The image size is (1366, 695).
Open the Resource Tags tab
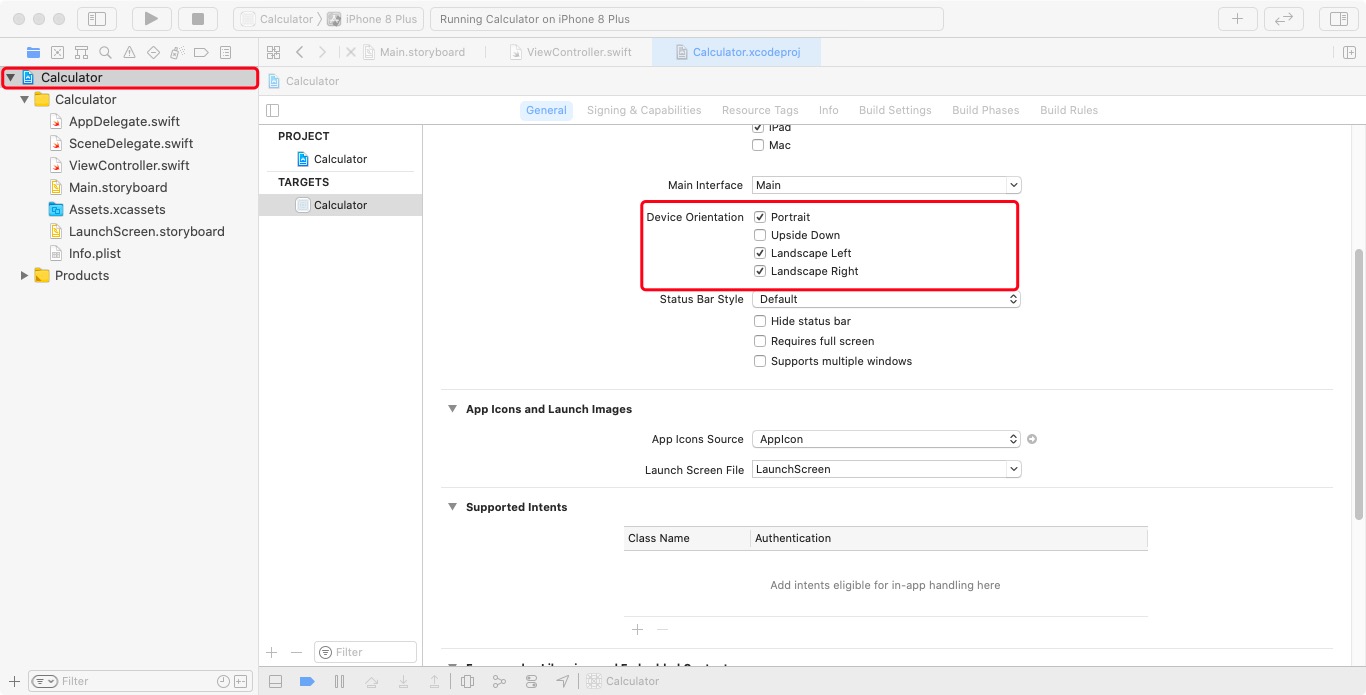[x=760, y=110]
